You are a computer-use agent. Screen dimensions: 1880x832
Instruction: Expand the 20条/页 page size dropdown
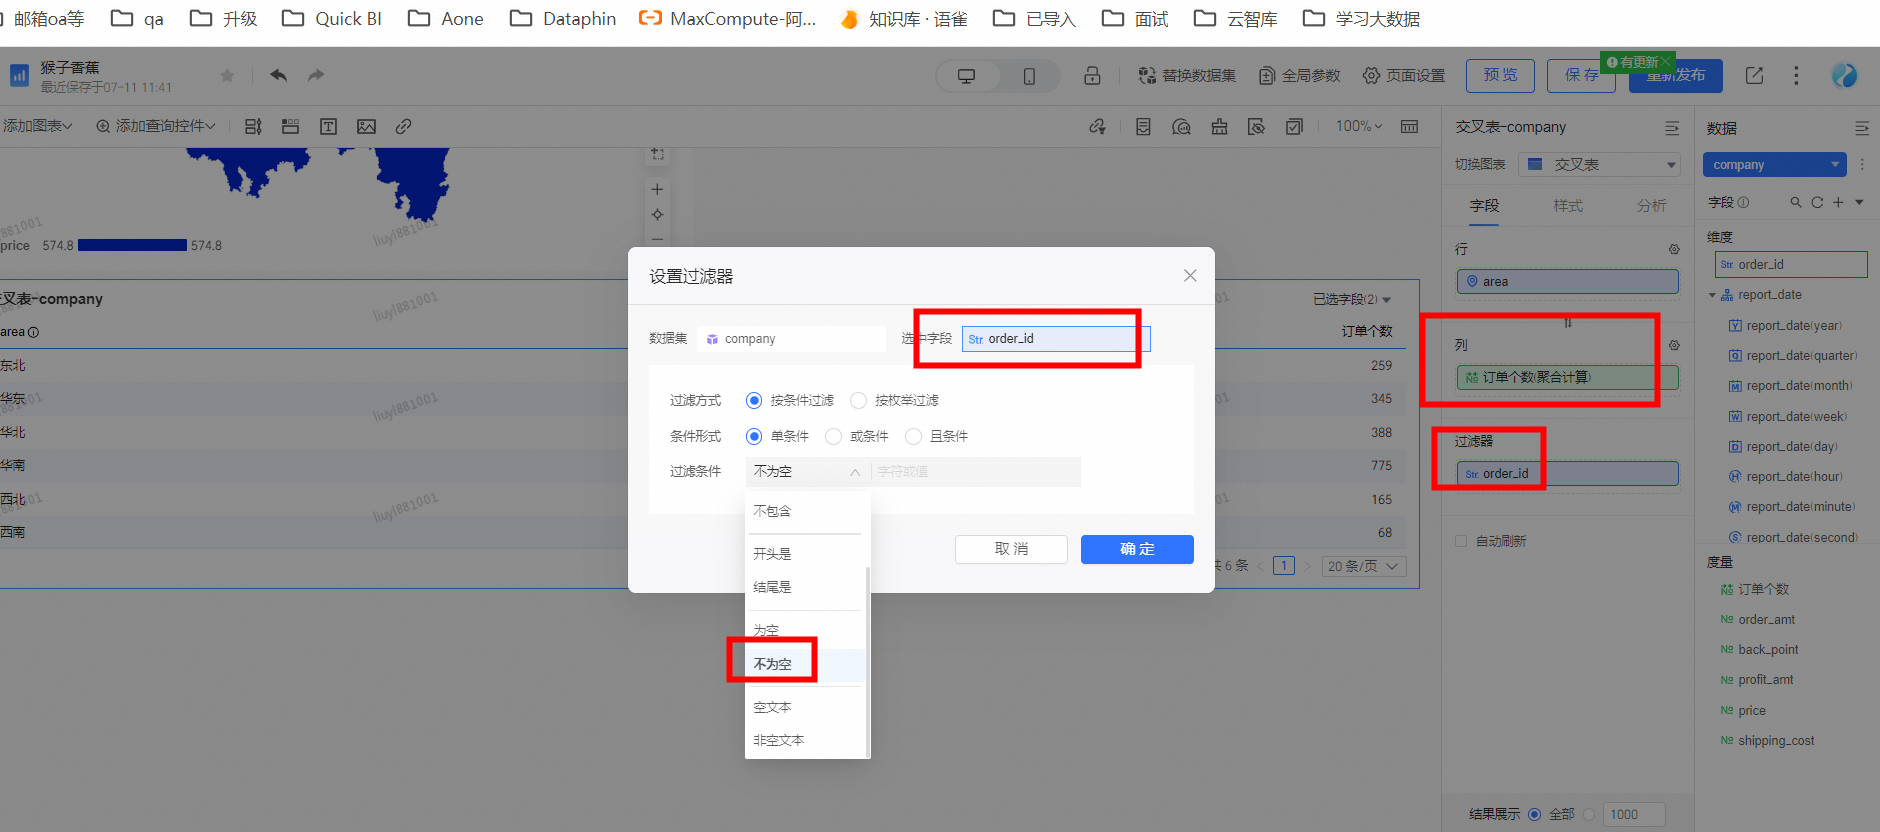(1364, 566)
